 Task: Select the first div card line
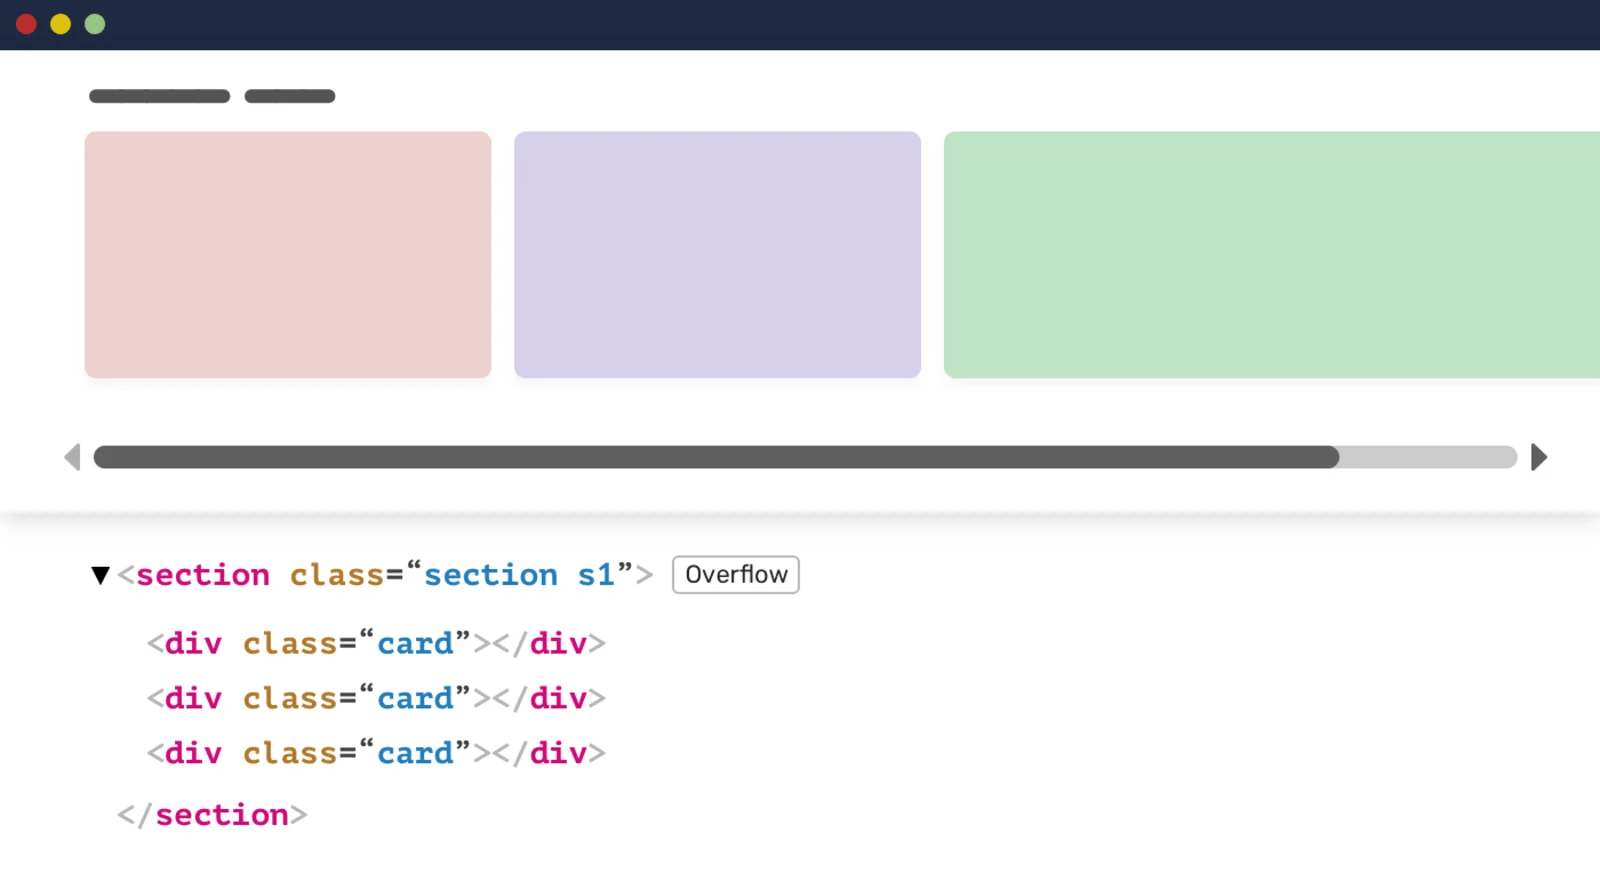pyautogui.click(x=376, y=643)
